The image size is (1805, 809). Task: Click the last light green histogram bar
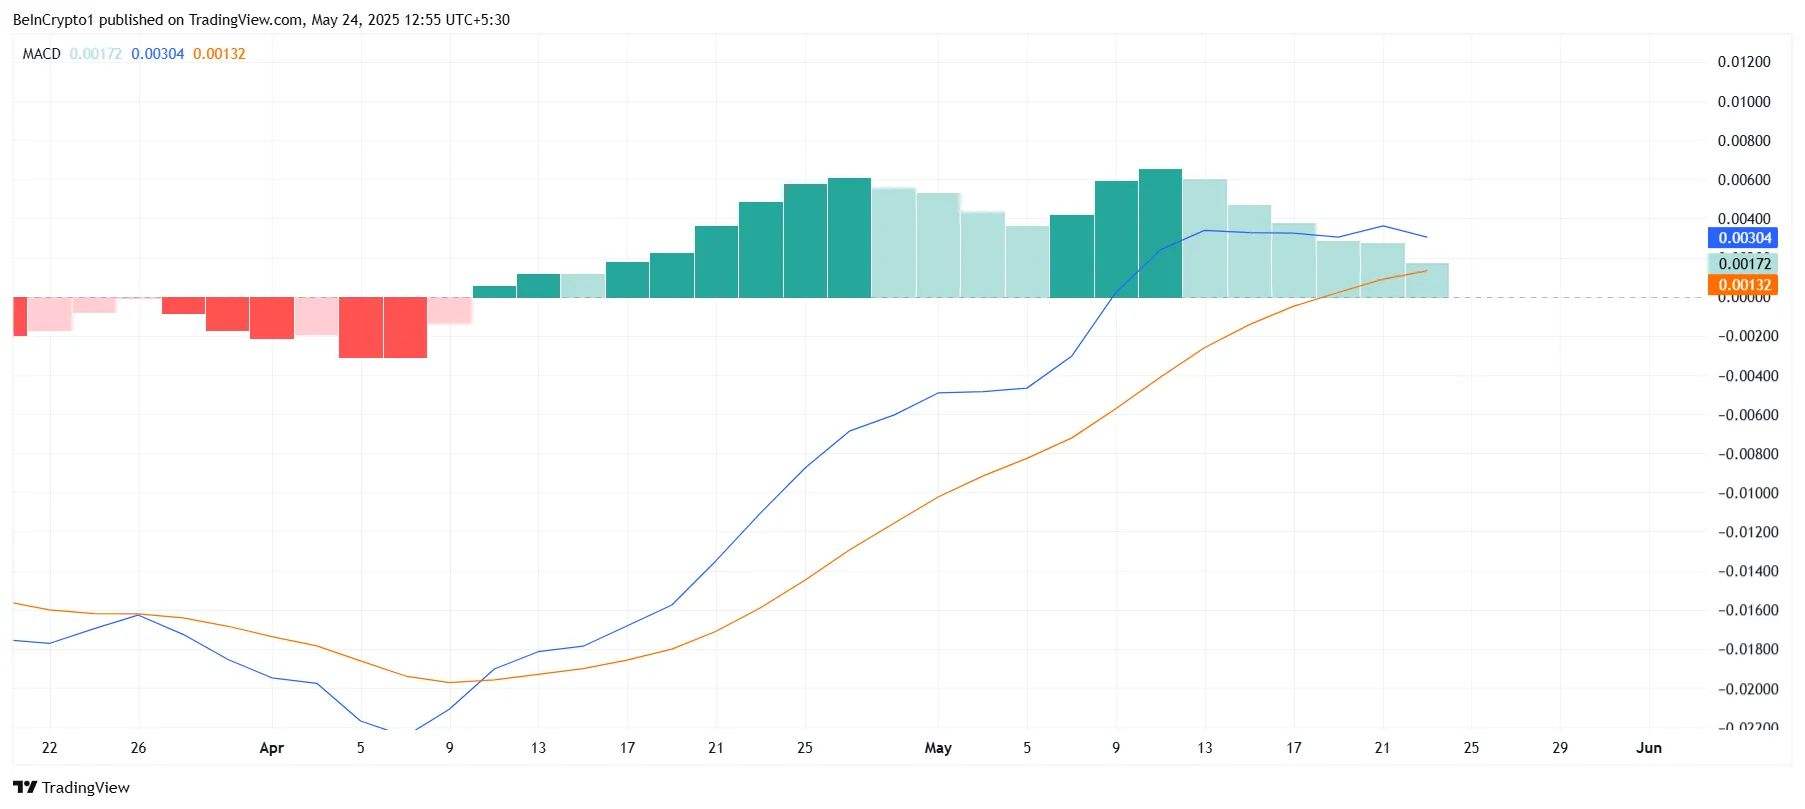pos(1427,280)
